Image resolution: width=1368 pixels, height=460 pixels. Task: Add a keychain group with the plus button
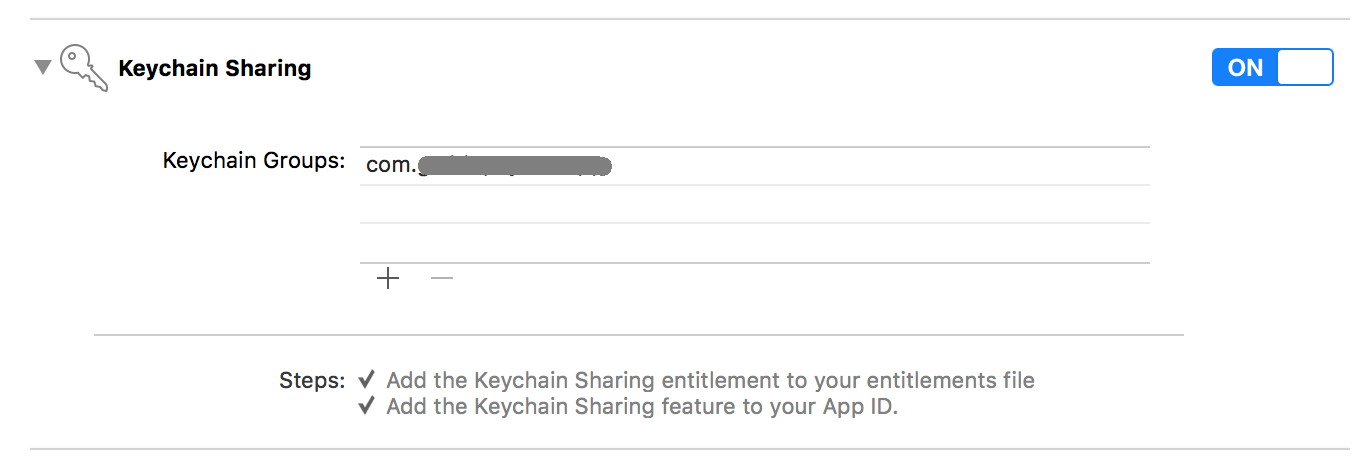[388, 279]
